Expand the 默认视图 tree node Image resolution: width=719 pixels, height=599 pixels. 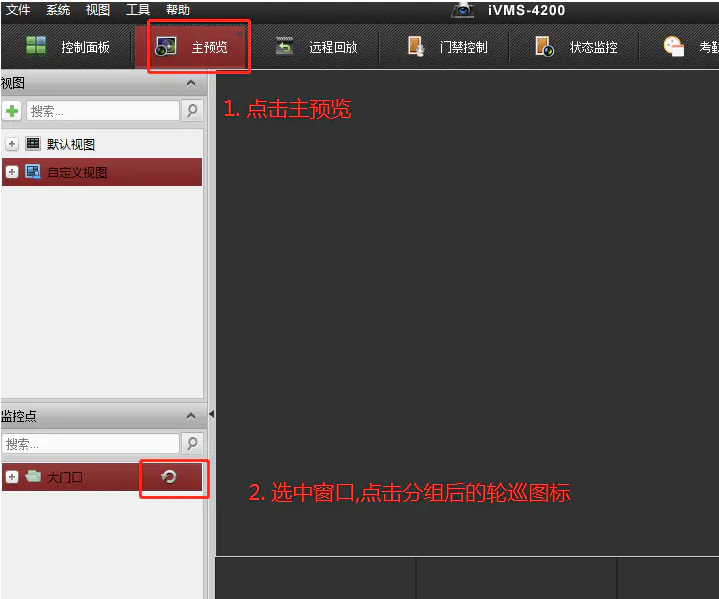click(12, 145)
